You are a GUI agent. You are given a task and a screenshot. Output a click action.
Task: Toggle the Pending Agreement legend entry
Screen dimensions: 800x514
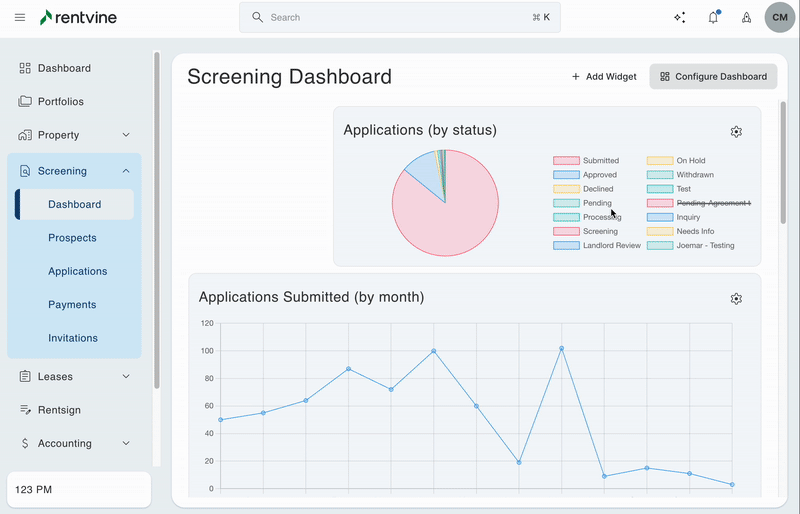(712, 203)
